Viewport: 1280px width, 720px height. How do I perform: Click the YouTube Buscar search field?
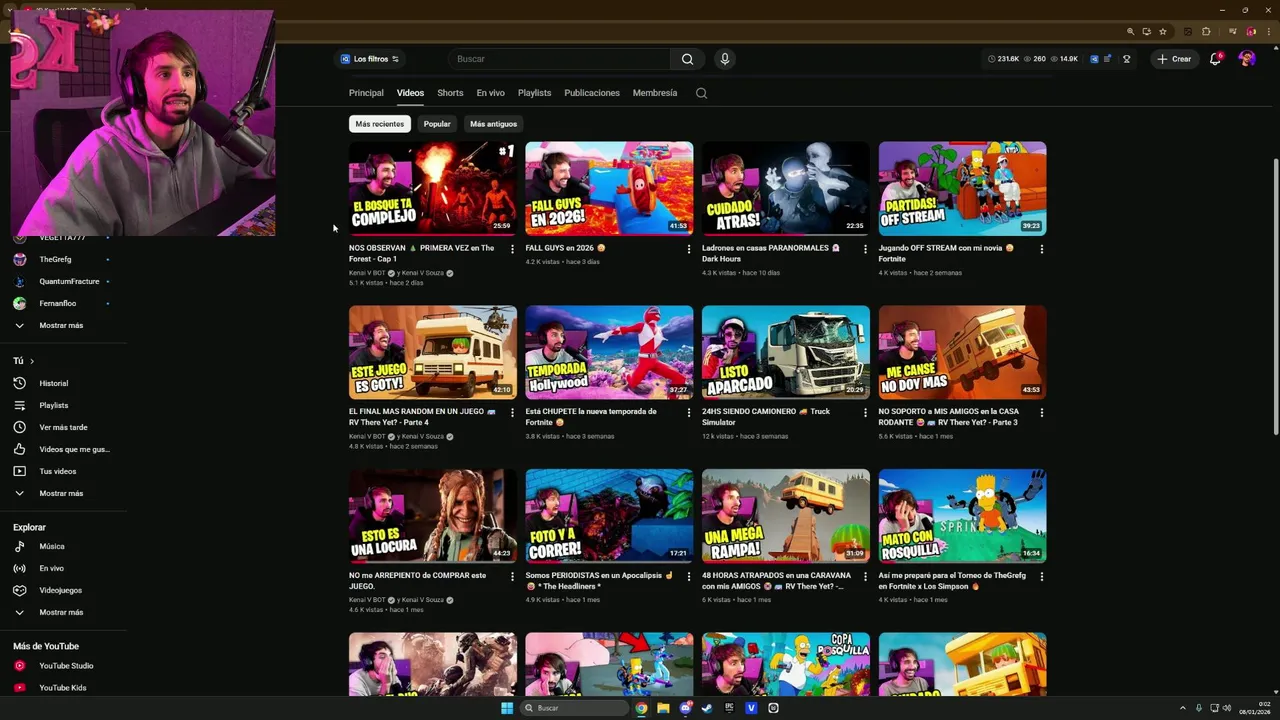click(560, 59)
